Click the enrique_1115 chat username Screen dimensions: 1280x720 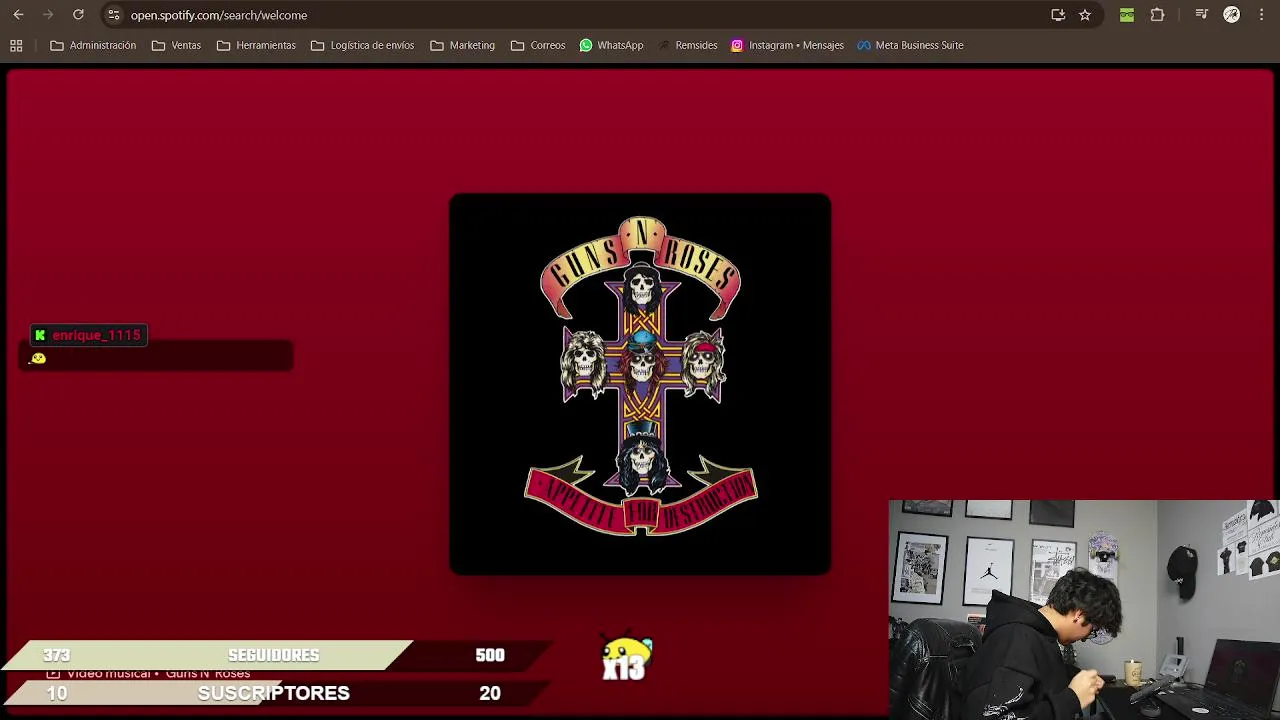tap(96, 335)
